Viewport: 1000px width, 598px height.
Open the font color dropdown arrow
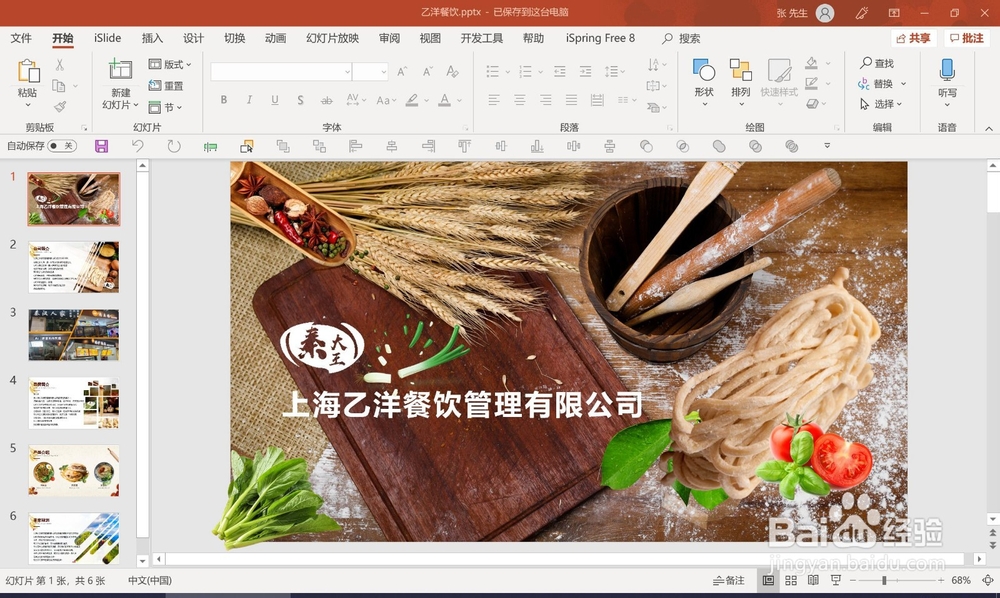tap(459, 100)
